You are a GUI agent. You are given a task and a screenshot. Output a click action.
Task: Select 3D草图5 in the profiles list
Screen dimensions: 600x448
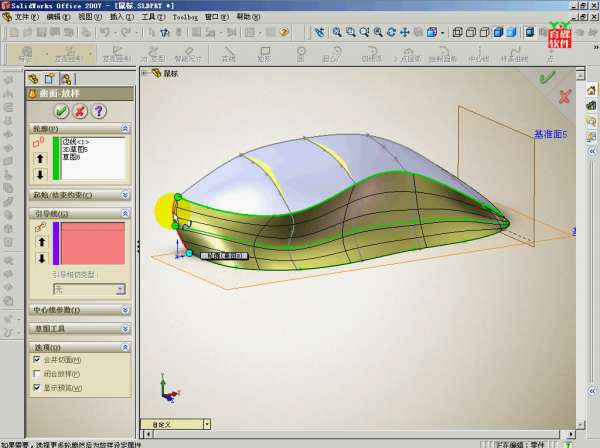pyautogui.click(x=77, y=150)
